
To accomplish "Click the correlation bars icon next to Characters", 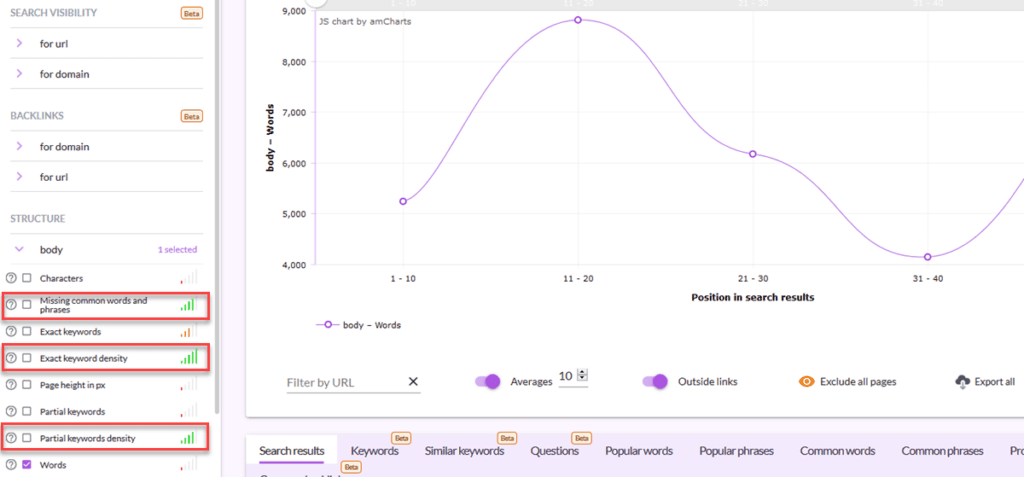I will tap(188, 277).
